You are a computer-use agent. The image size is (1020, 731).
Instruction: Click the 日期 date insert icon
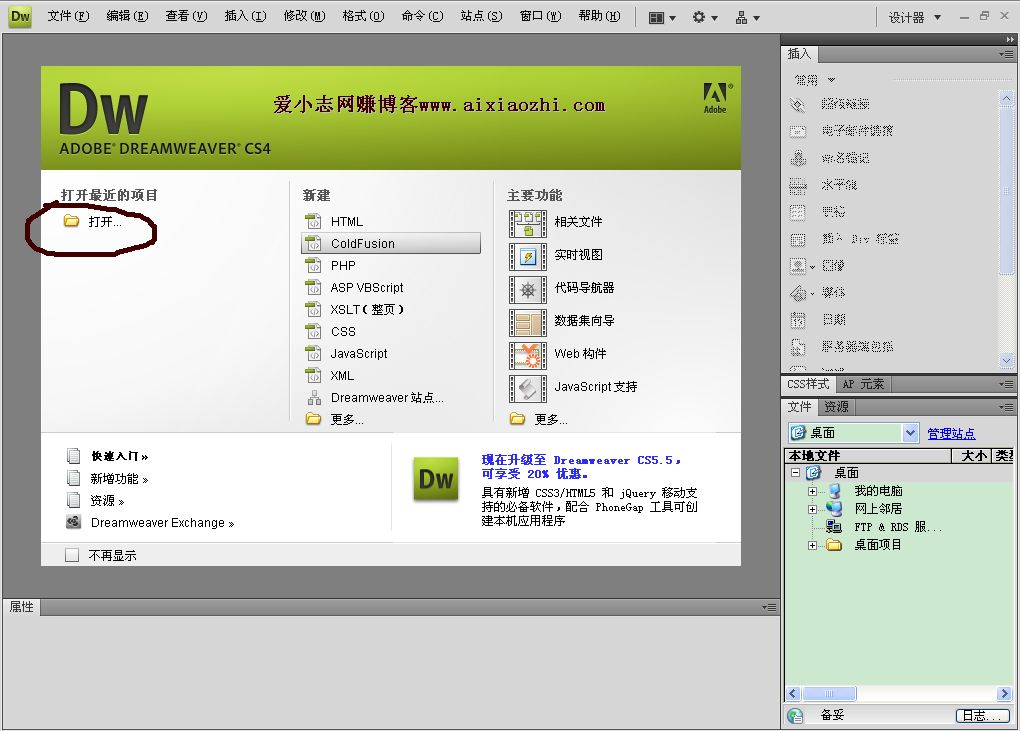click(798, 320)
